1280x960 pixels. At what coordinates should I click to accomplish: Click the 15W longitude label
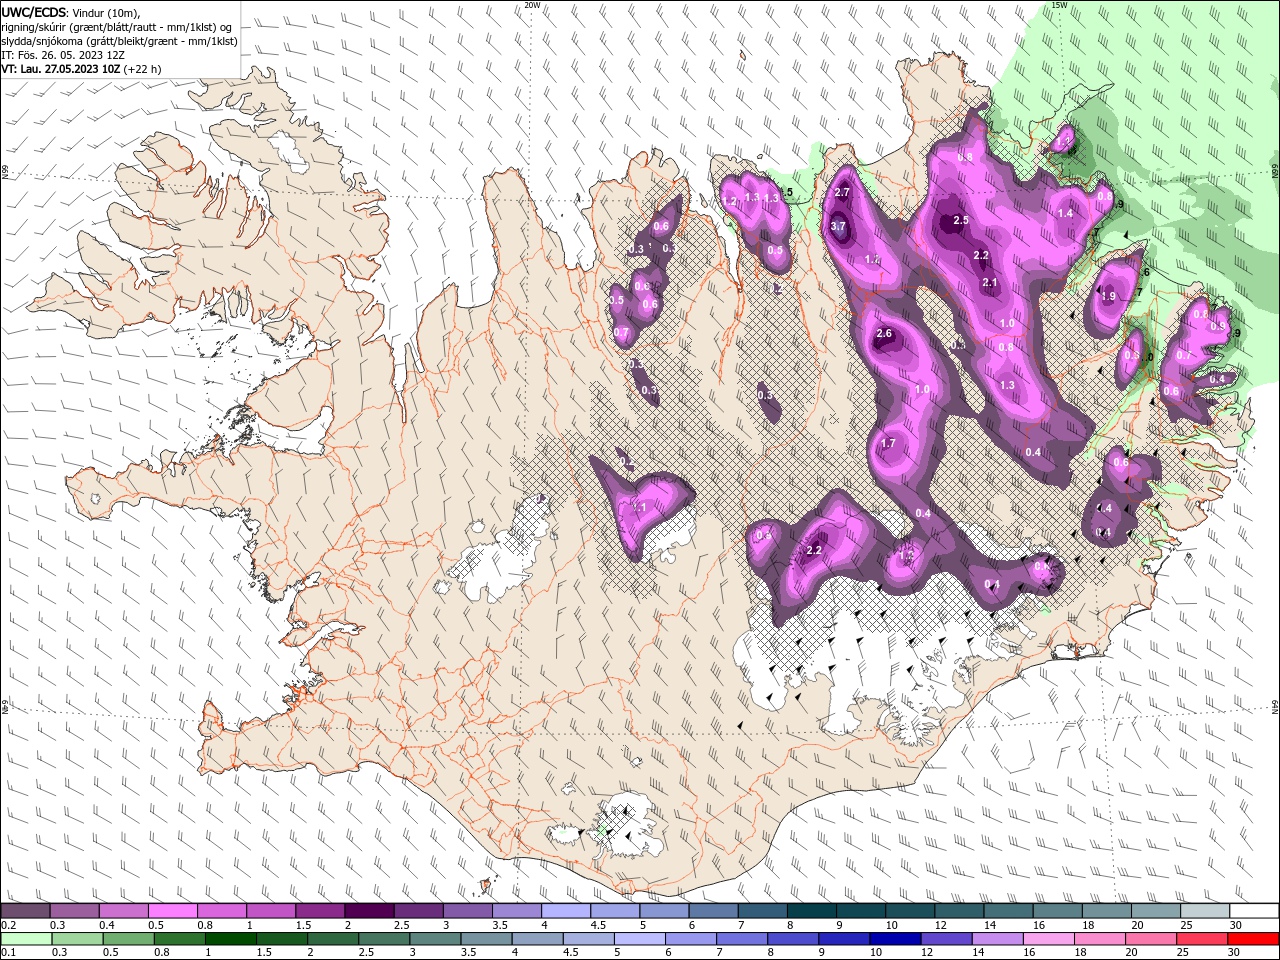point(1060,5)
